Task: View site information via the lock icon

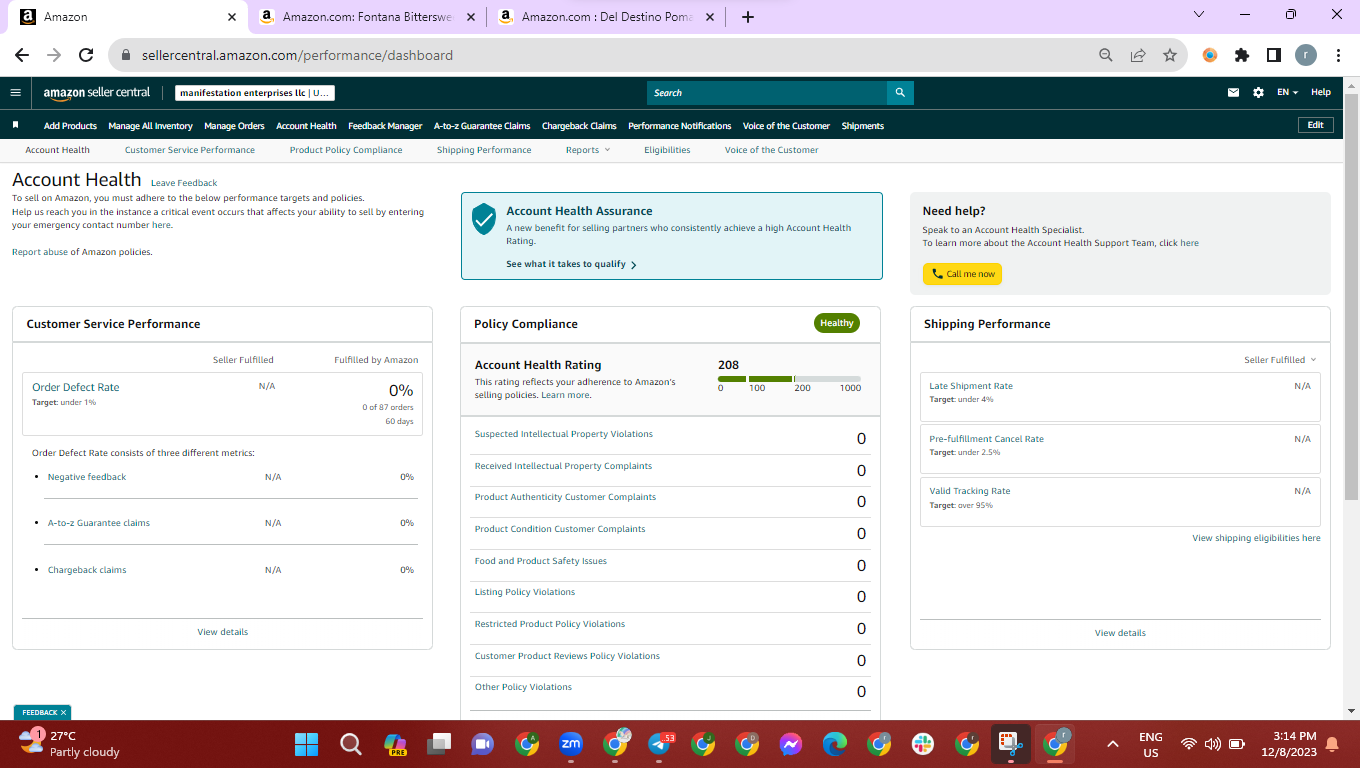Action: [126, 56]
